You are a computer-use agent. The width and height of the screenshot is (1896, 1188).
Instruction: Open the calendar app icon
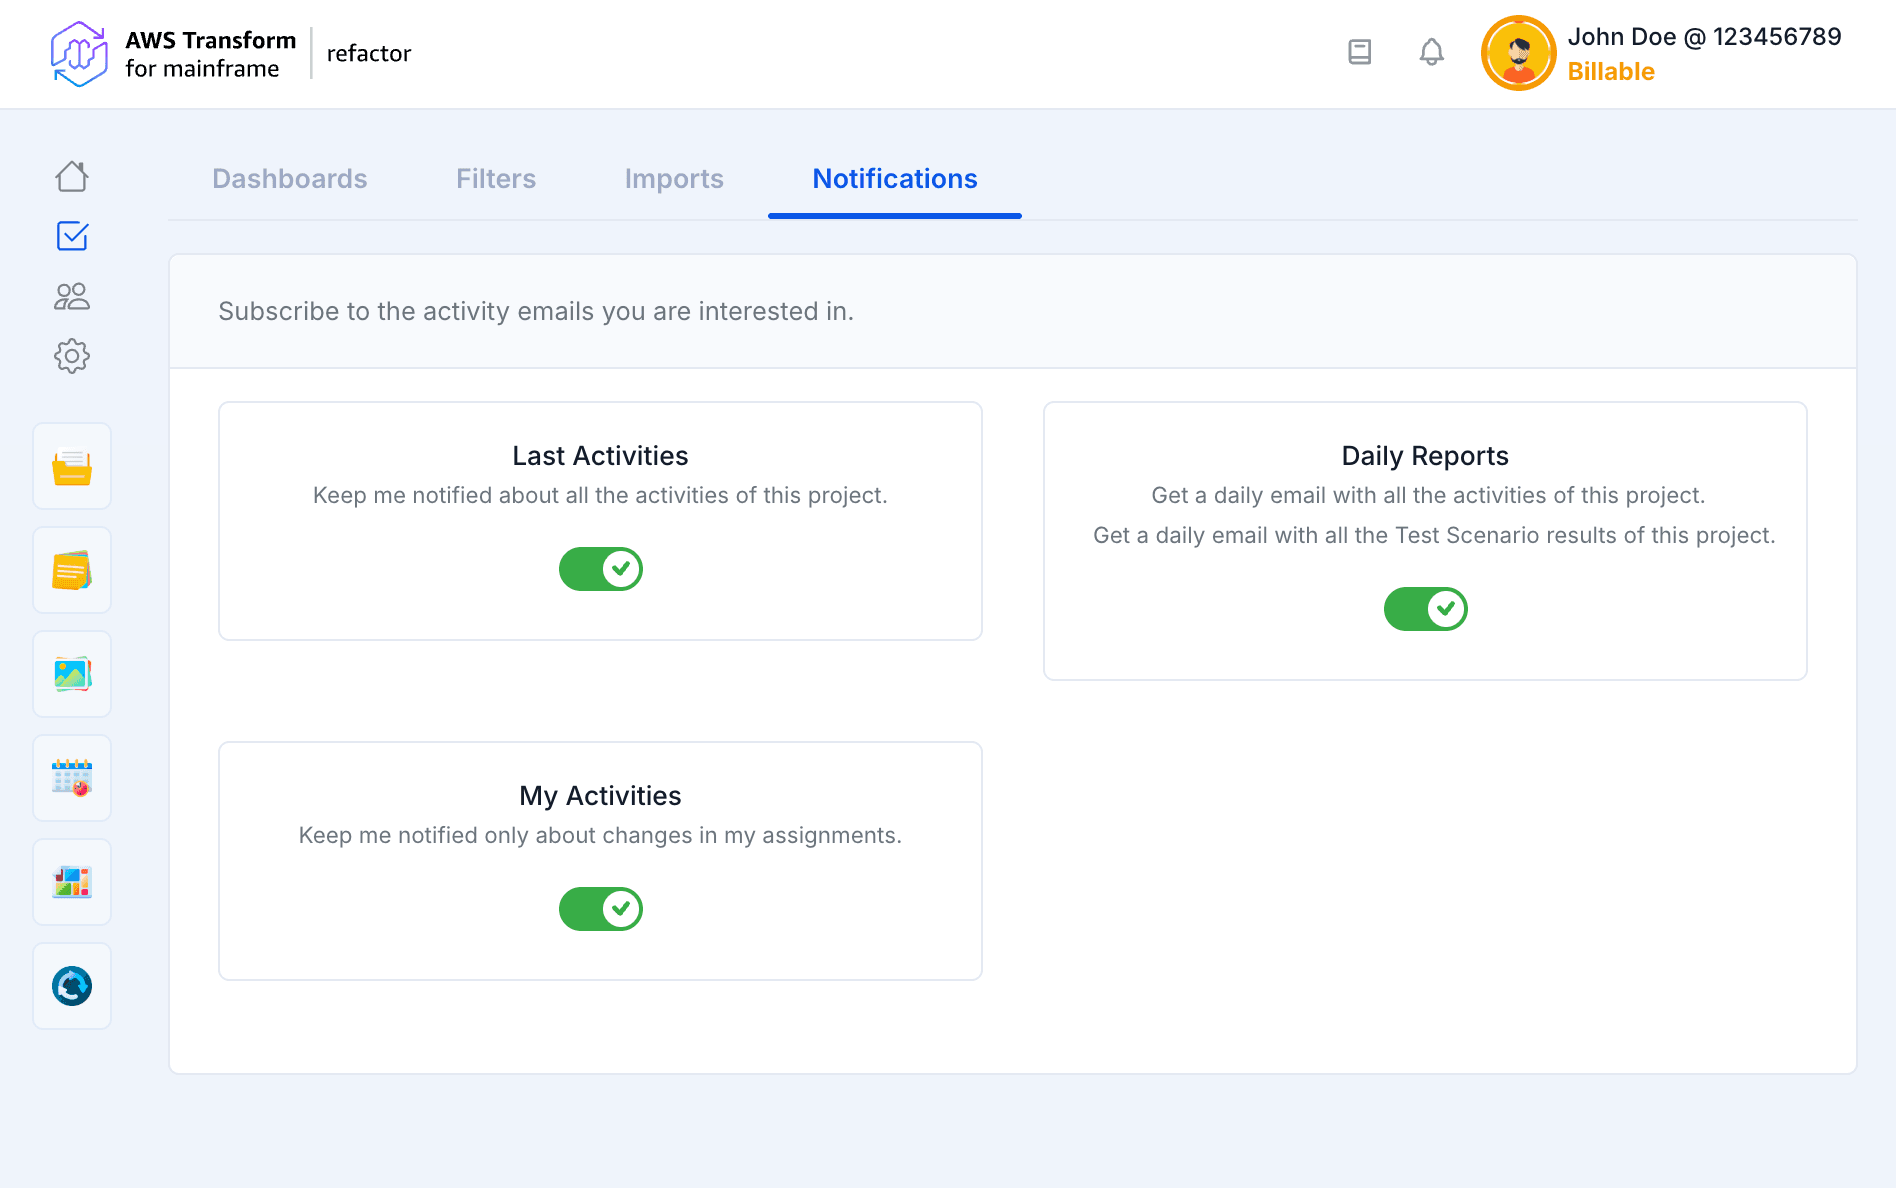point(72,778)
